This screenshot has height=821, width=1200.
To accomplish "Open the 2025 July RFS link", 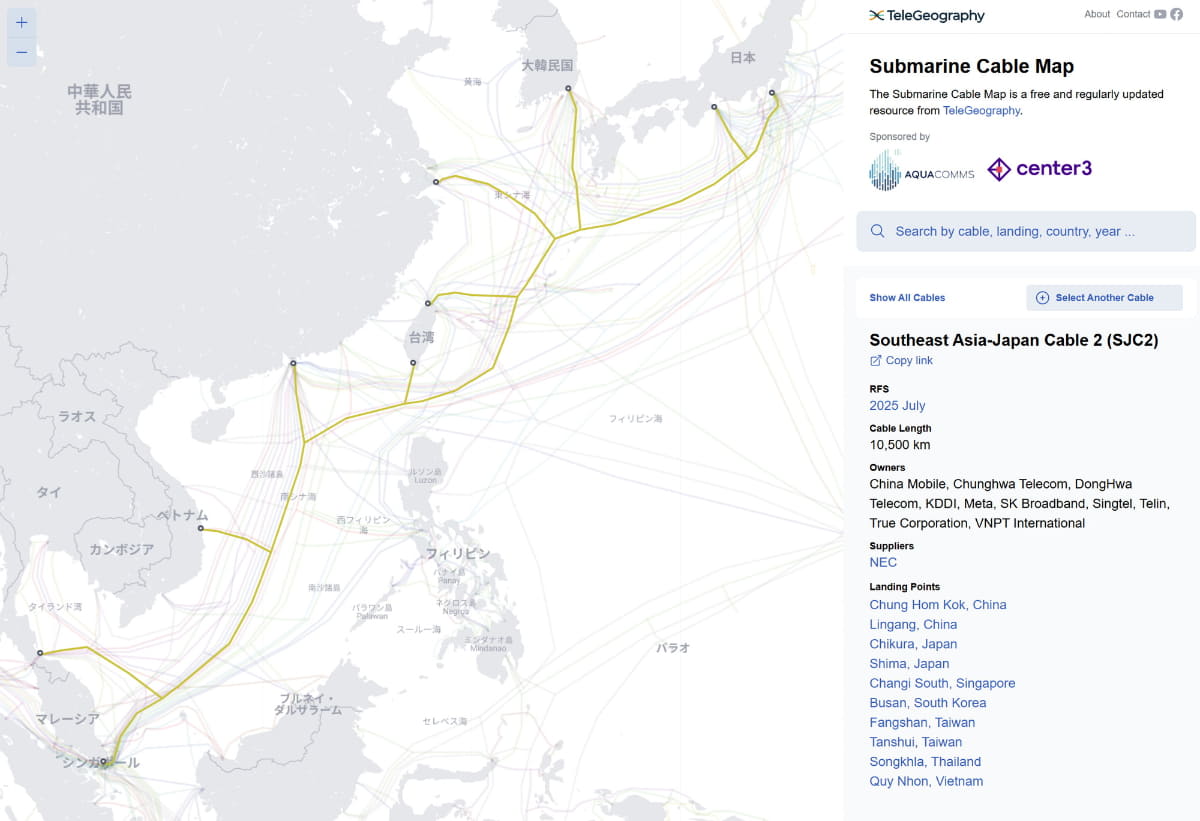I will [x=897, y=405].
